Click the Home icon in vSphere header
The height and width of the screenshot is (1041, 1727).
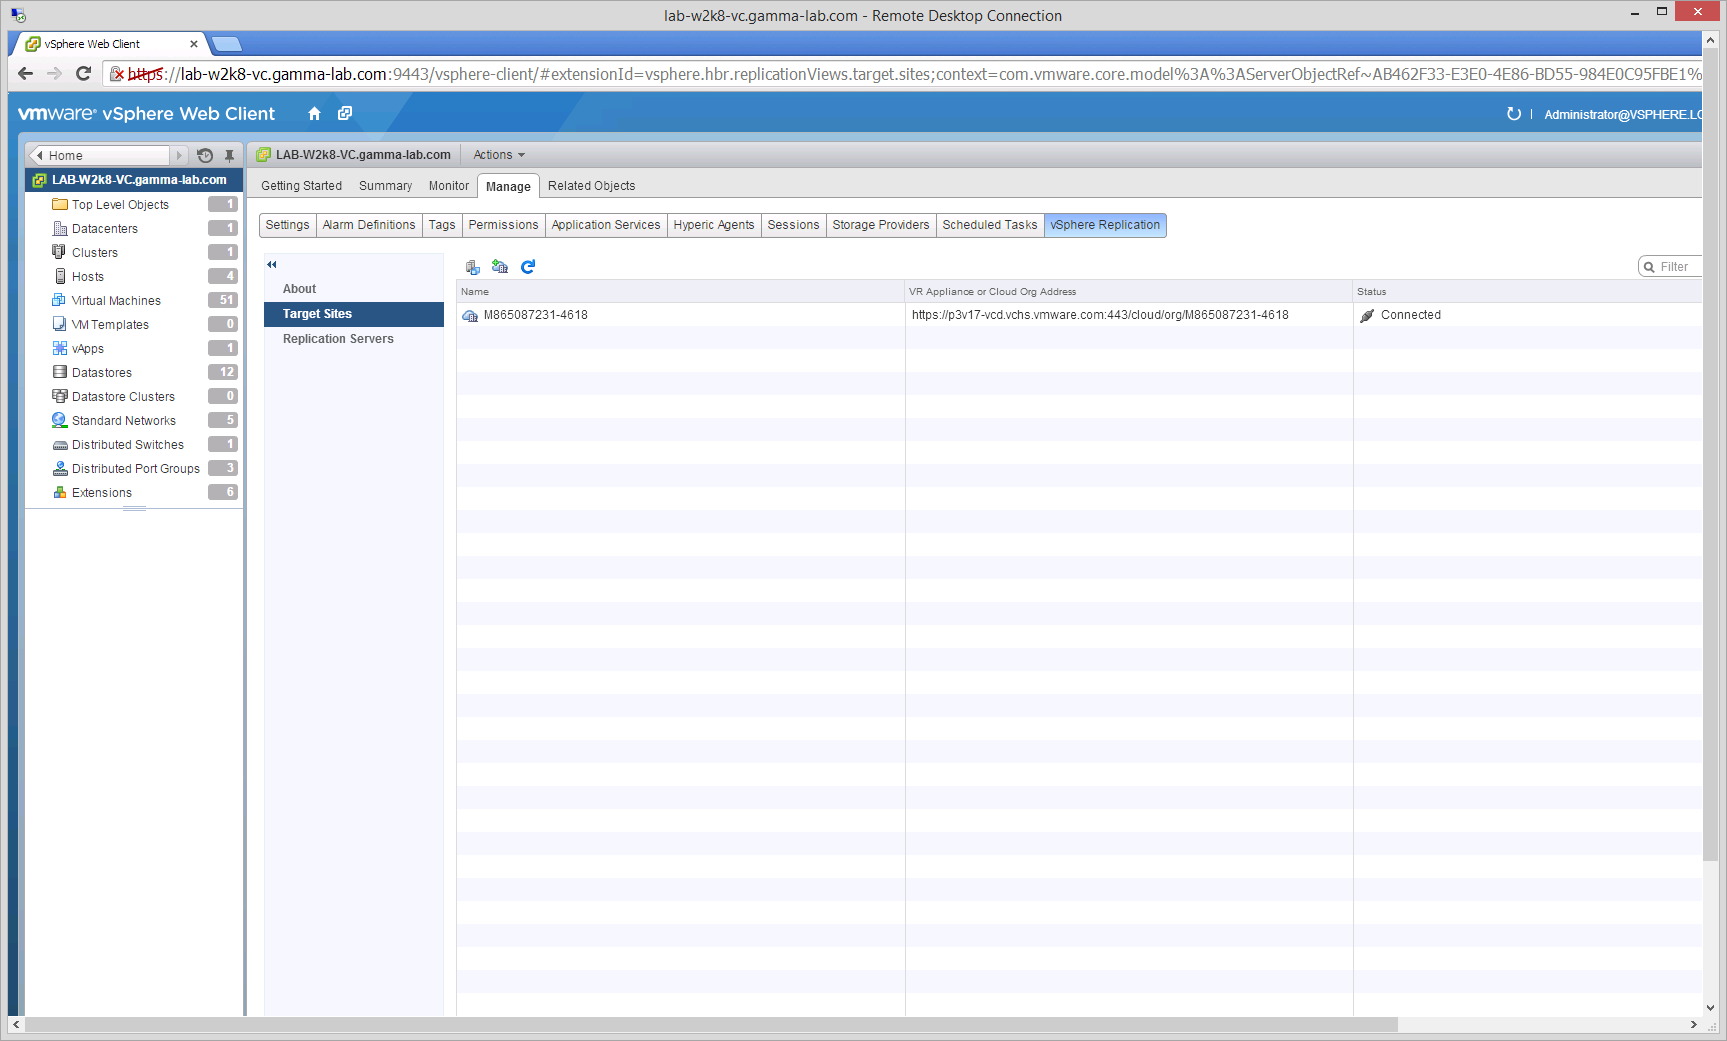point(314,114)
